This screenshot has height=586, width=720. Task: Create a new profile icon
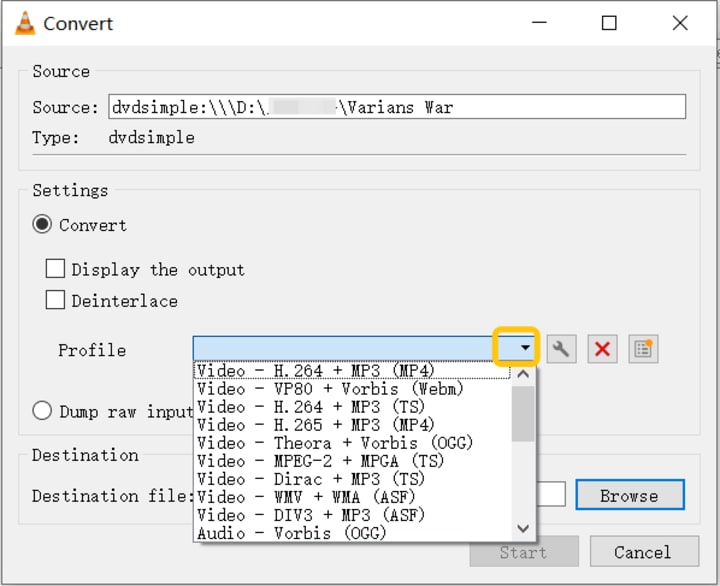coord(643,349)
